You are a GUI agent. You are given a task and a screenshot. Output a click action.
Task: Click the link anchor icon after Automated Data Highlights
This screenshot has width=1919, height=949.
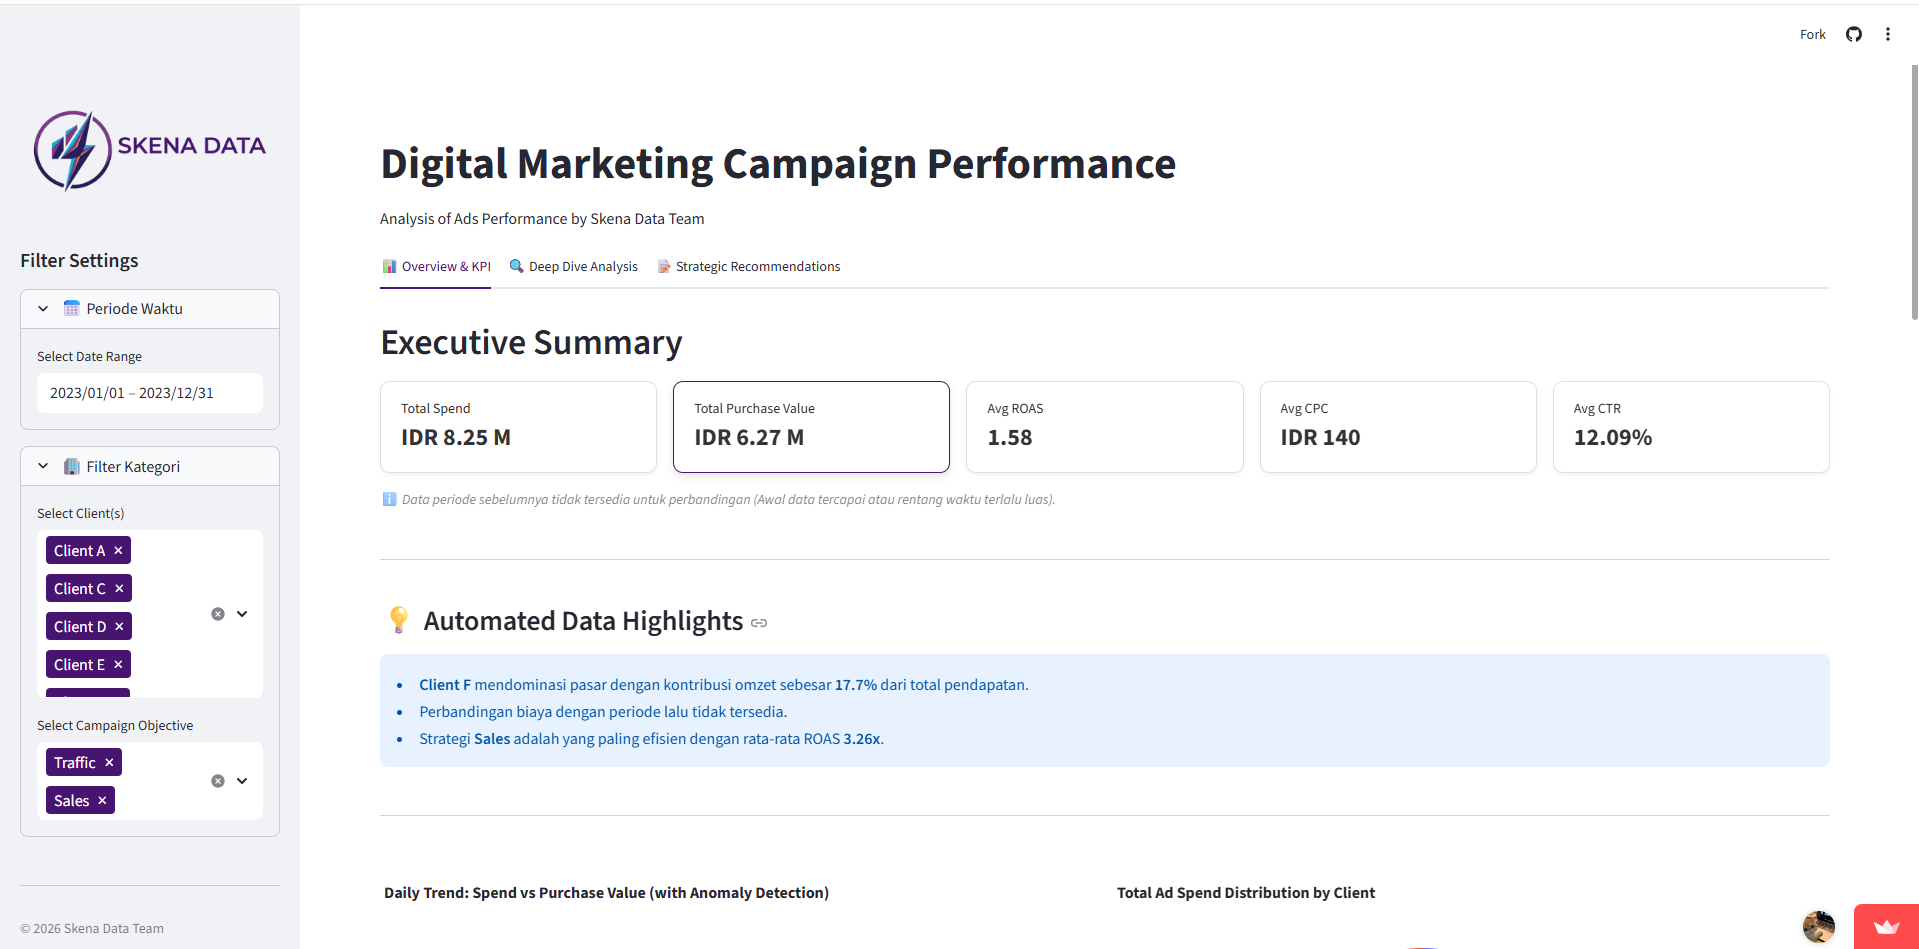758,623
